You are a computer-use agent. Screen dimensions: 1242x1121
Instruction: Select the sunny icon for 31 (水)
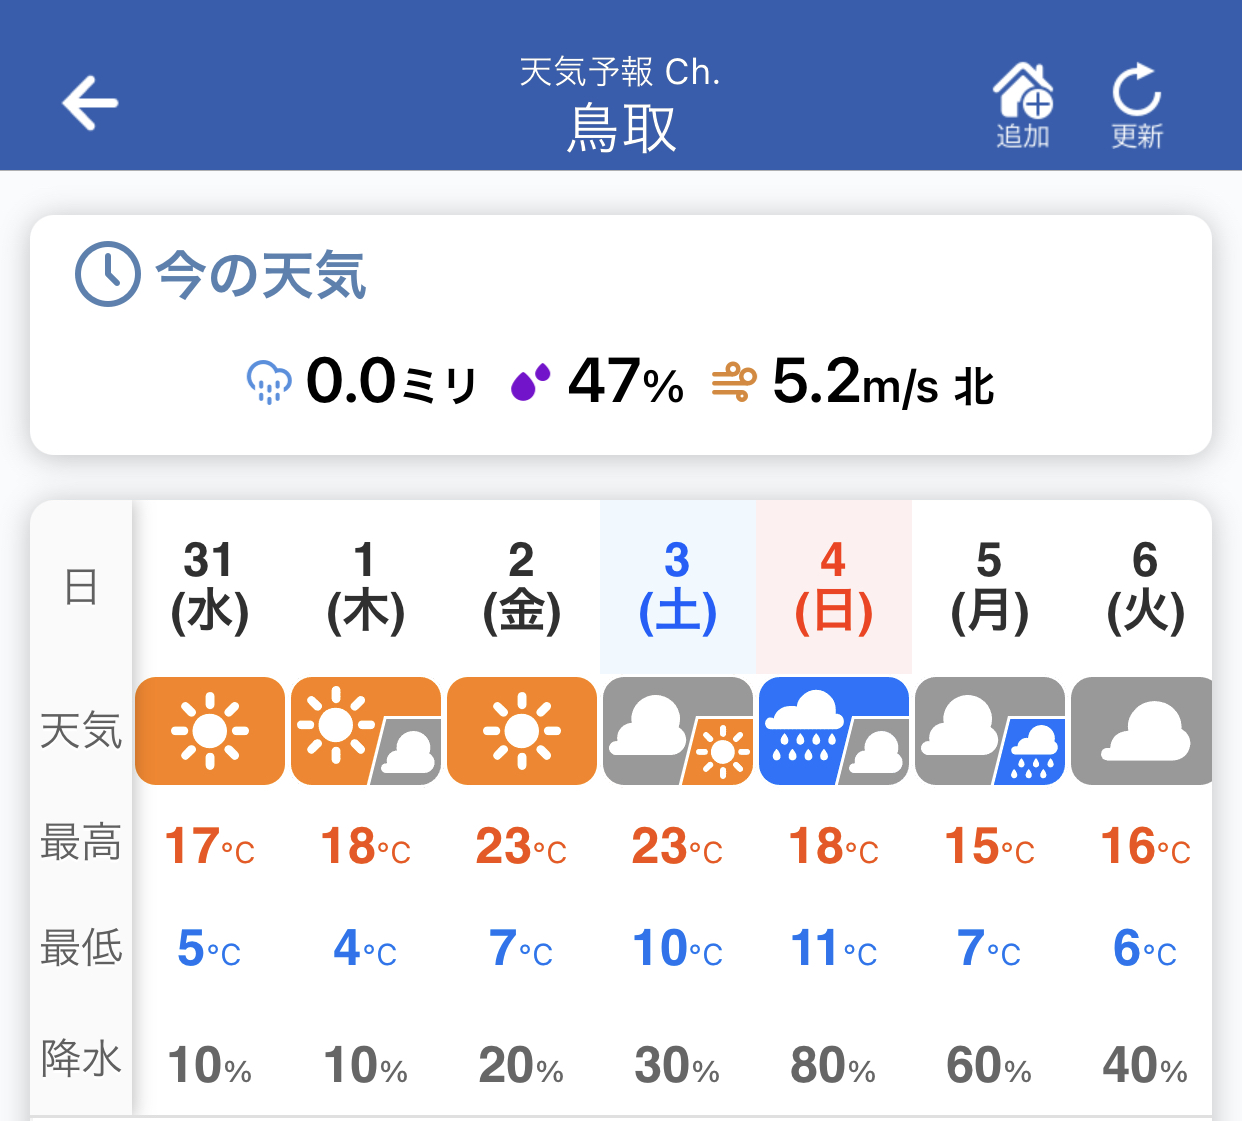(x=210, y=731)
